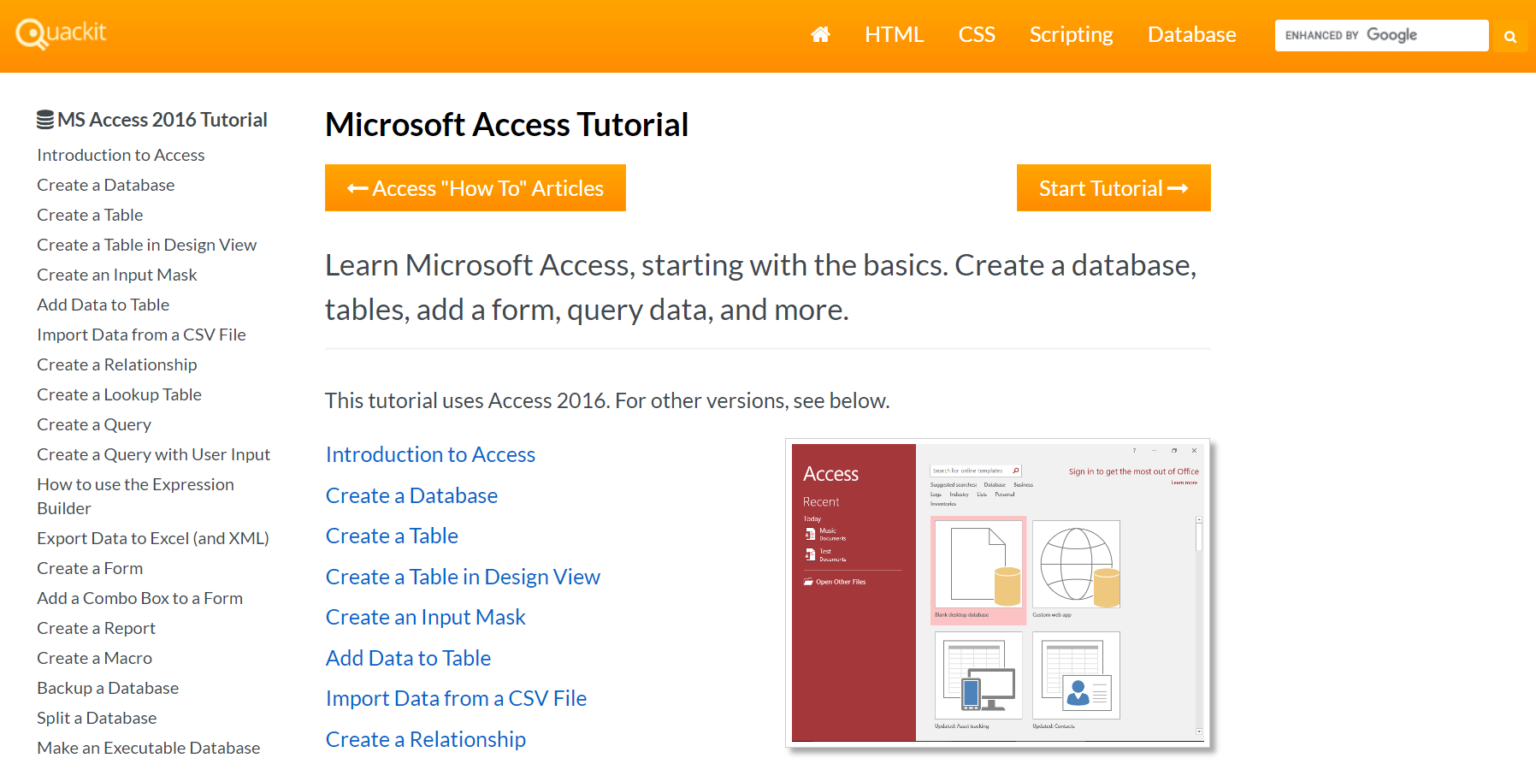Screen dimensions: 1536x770
Task: Click the Access "How To" Articles button
Action: [x=475, y=187]
